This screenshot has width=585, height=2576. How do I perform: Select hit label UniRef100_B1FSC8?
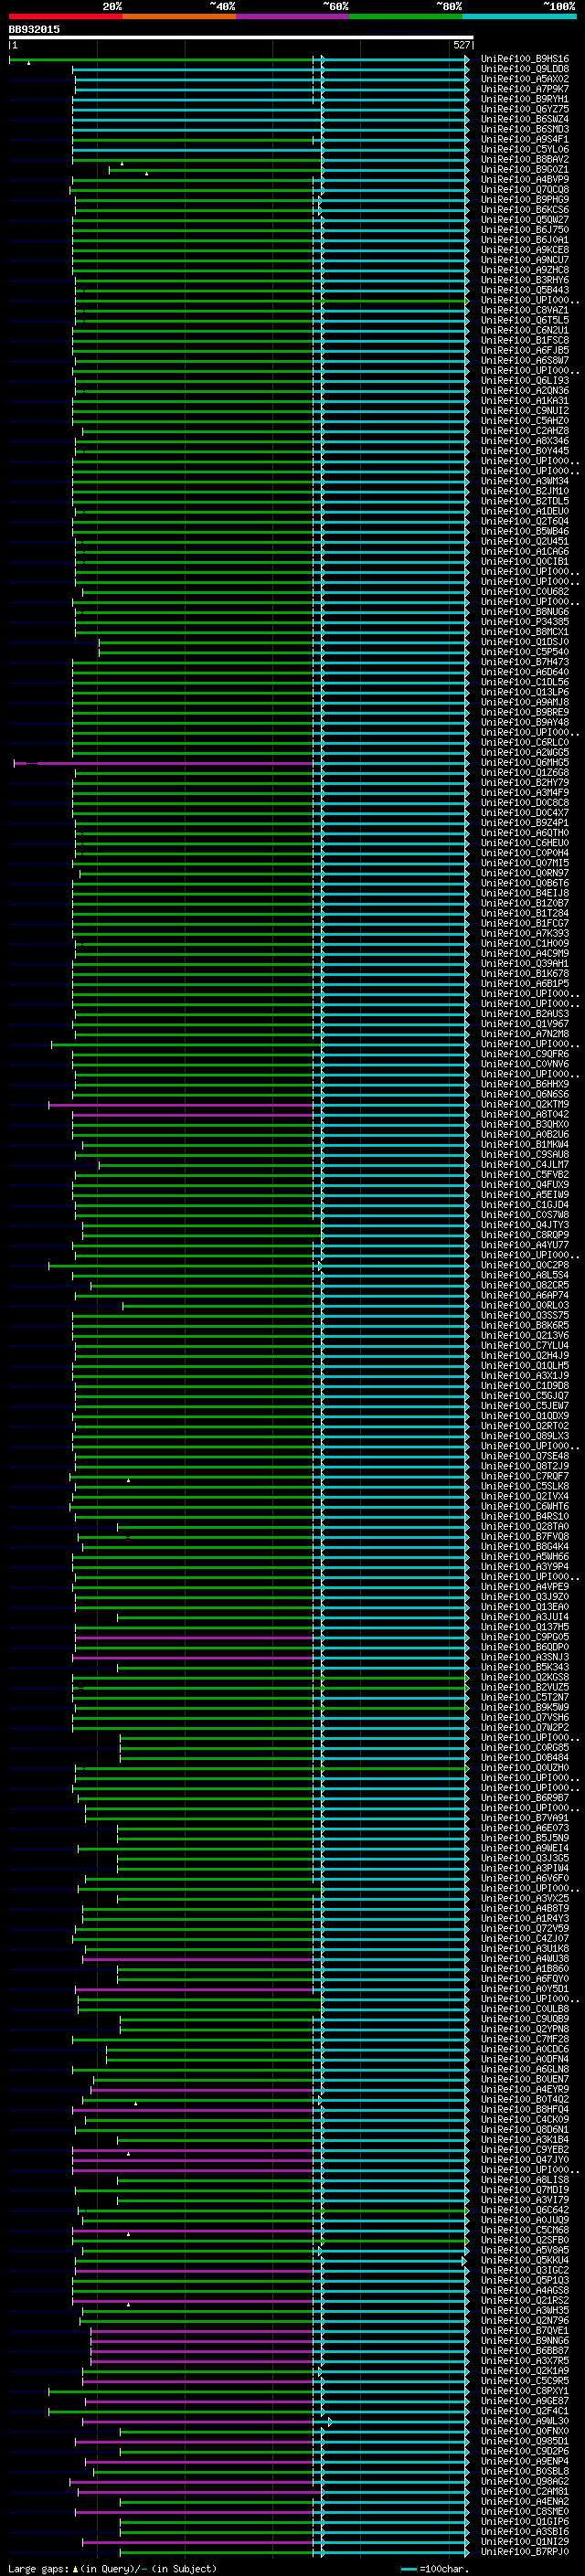click(525, 340)
